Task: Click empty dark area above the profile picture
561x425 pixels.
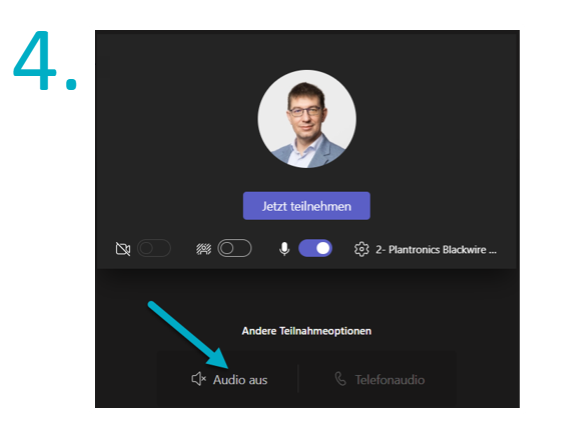Action: click(307, 50)
